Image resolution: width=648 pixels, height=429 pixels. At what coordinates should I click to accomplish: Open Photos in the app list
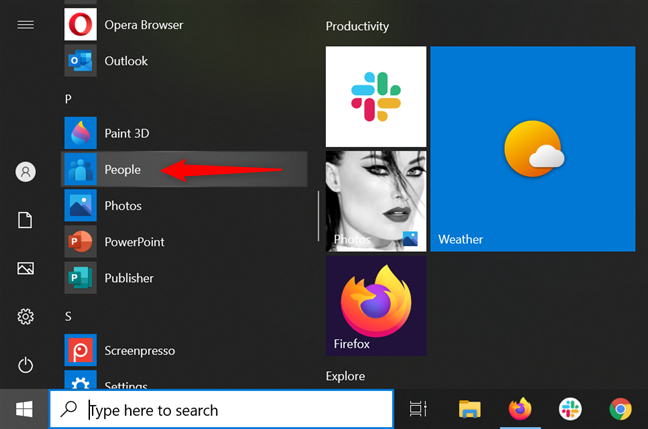coord(184,205)
